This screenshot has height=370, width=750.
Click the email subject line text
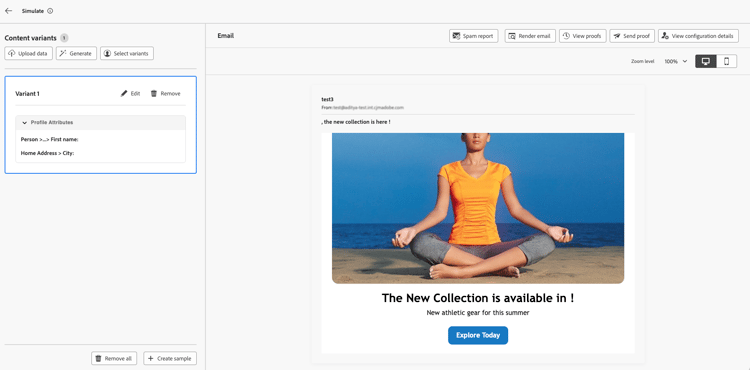tap(356, 122)
